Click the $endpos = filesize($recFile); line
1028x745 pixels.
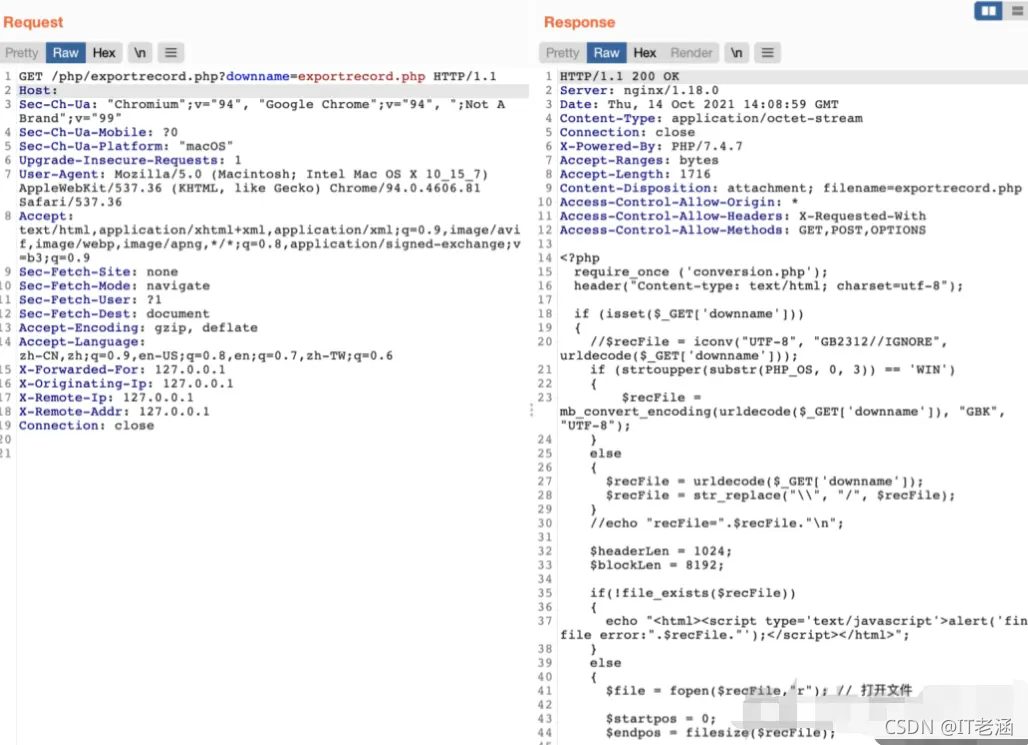(x=721, y=733)
